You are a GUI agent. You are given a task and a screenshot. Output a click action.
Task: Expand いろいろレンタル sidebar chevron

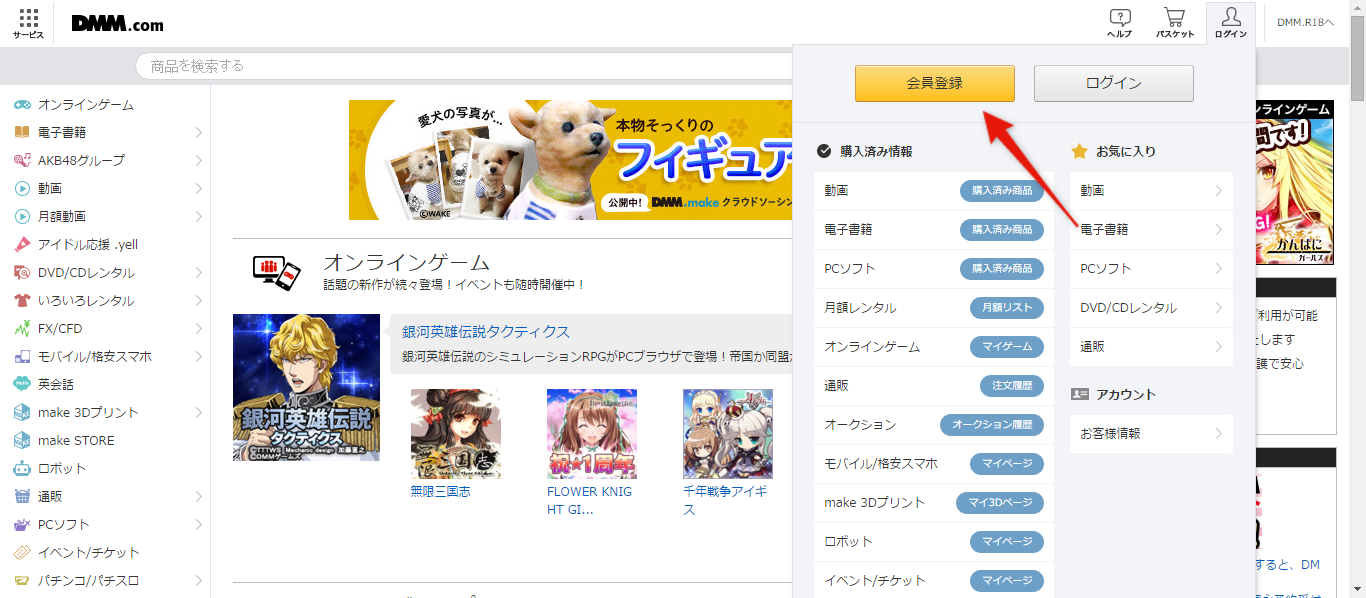tap(198, 300)
